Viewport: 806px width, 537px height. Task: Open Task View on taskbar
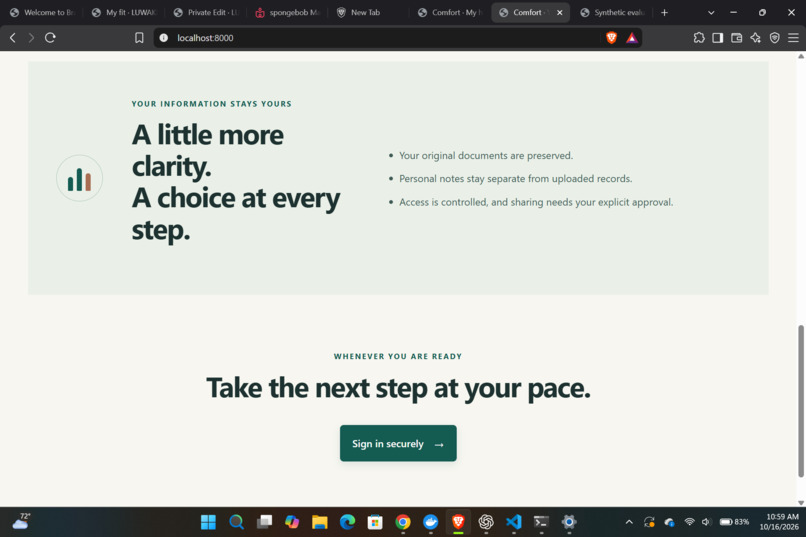click(264, 522)
